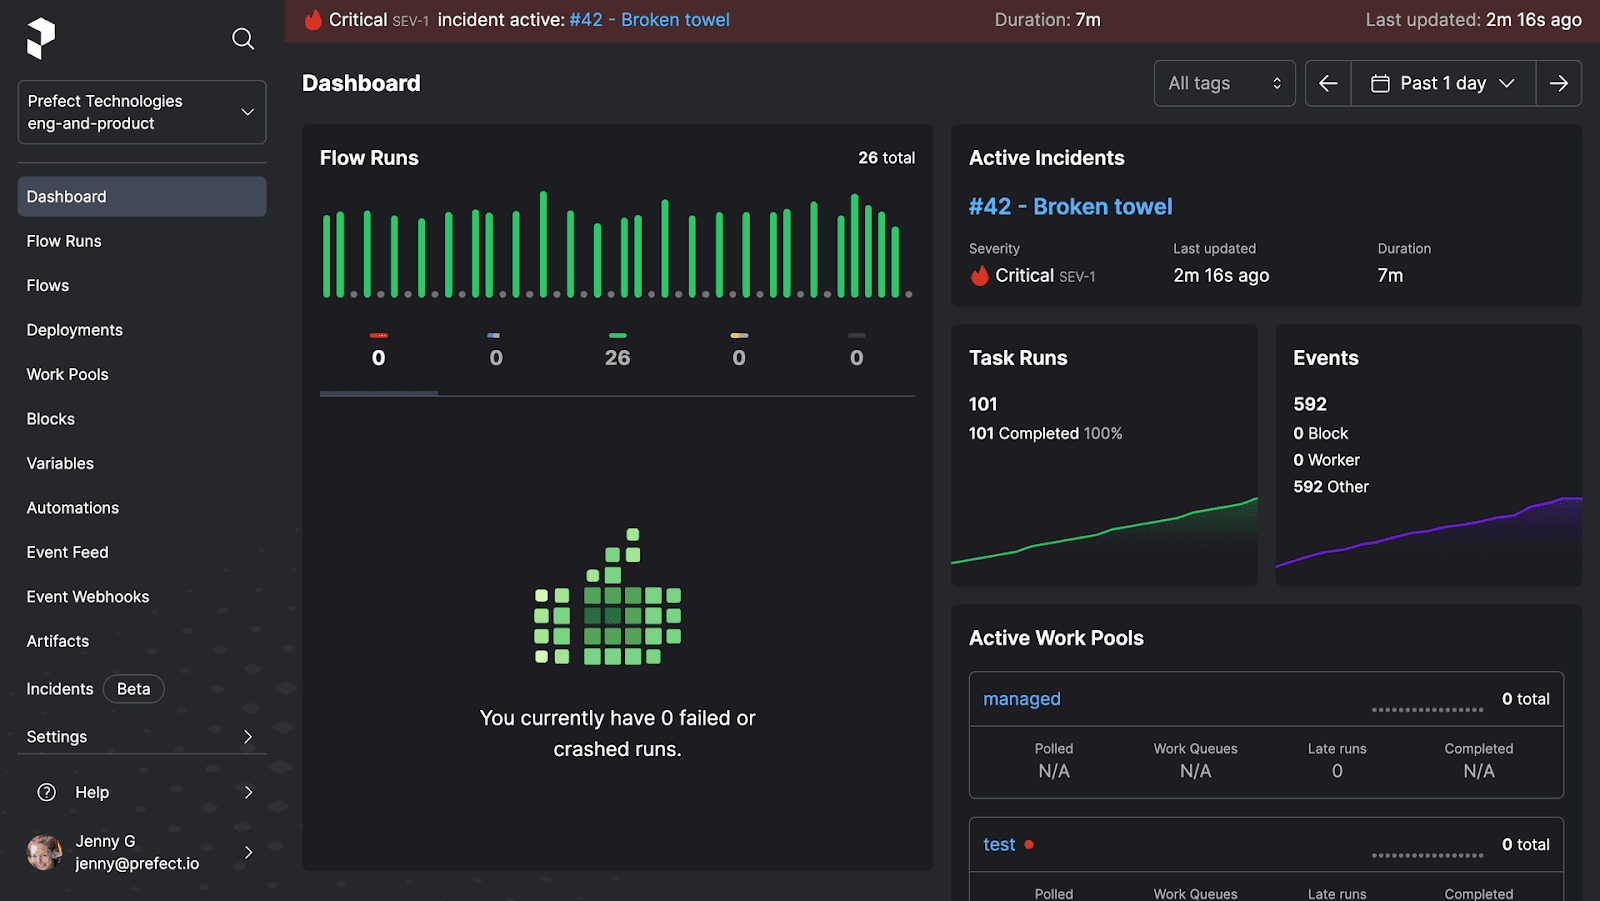Select the failed runs red state tab
The image size is (1600, 901).
pos(378,350)
